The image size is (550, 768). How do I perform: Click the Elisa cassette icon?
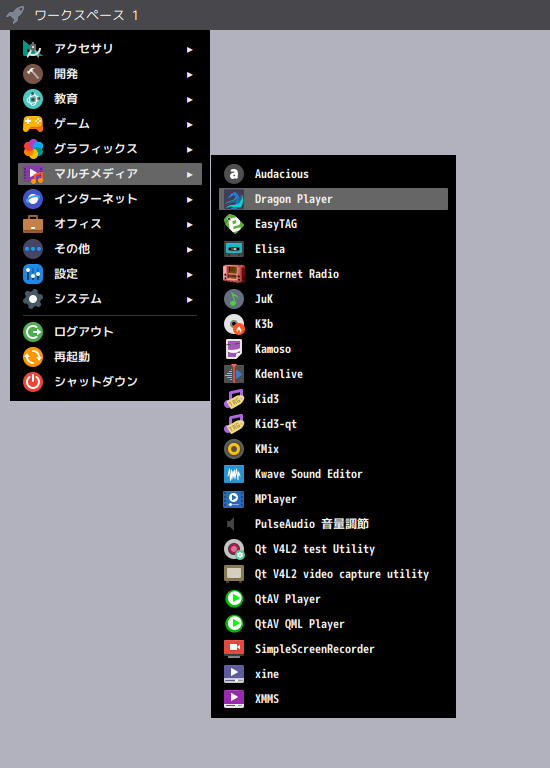pos(234,249)
